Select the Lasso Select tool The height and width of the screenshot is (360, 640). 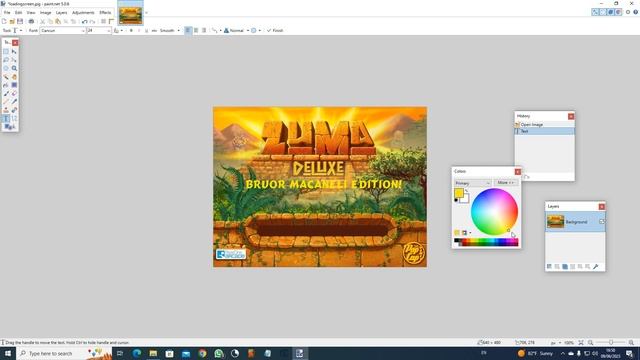(x=6, y=60)
